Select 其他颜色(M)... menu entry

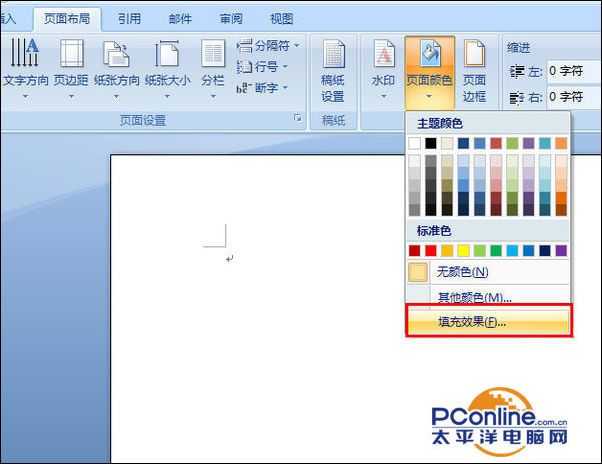pyautogui.click(x=475, y=297)
